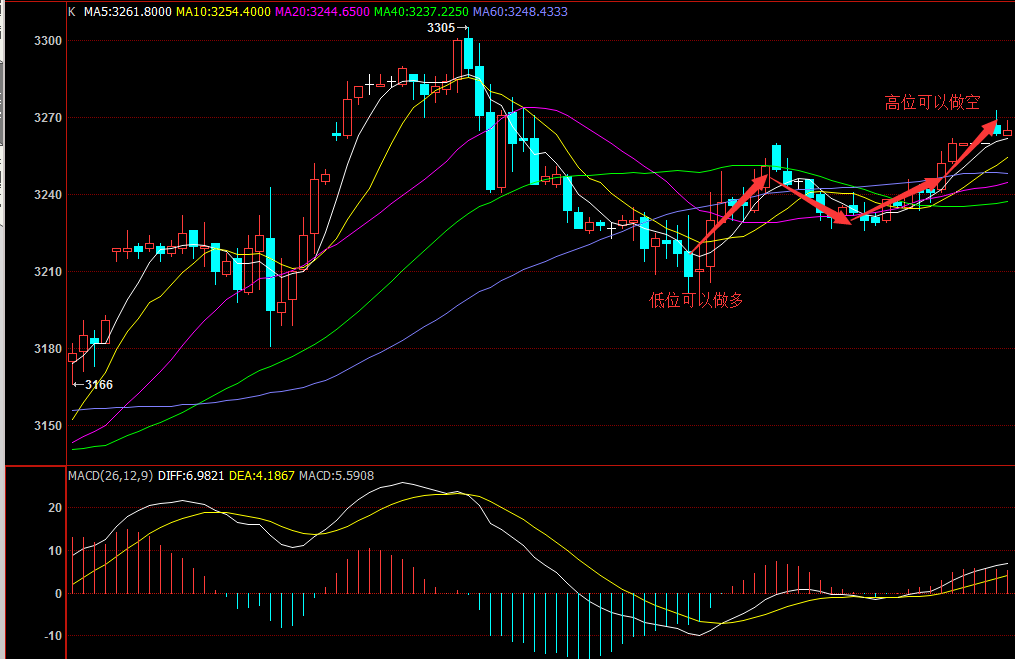
Task: Click the K chart type label
Action: click(72, 12)
